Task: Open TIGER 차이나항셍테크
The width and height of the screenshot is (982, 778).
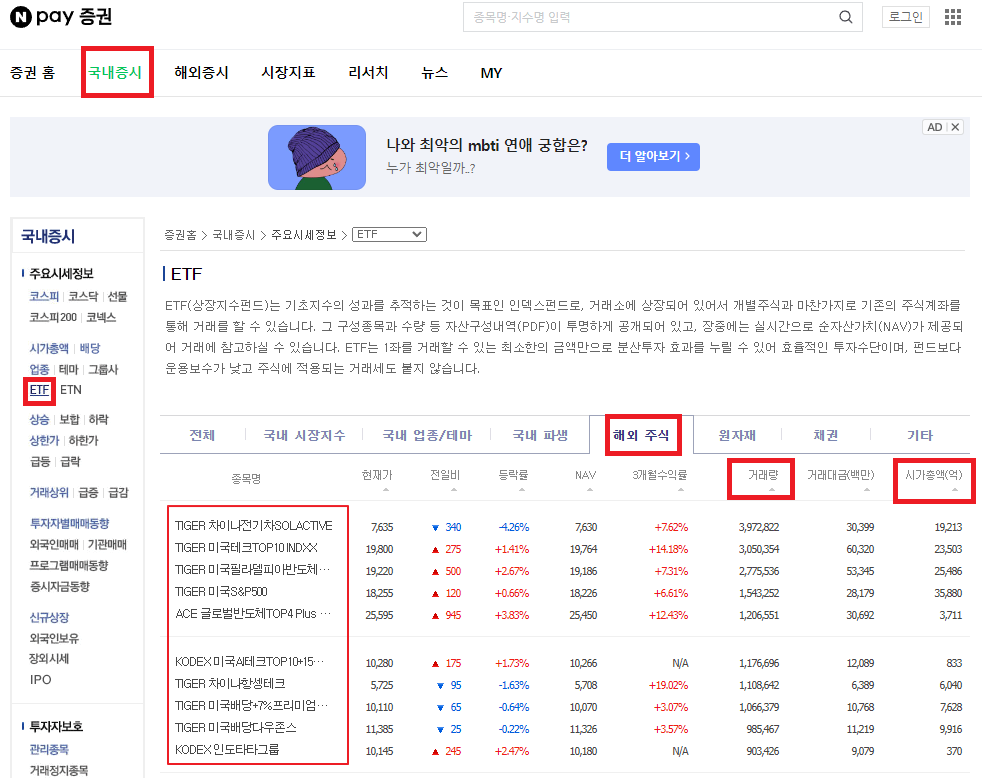Action: [x=230, y=683]
